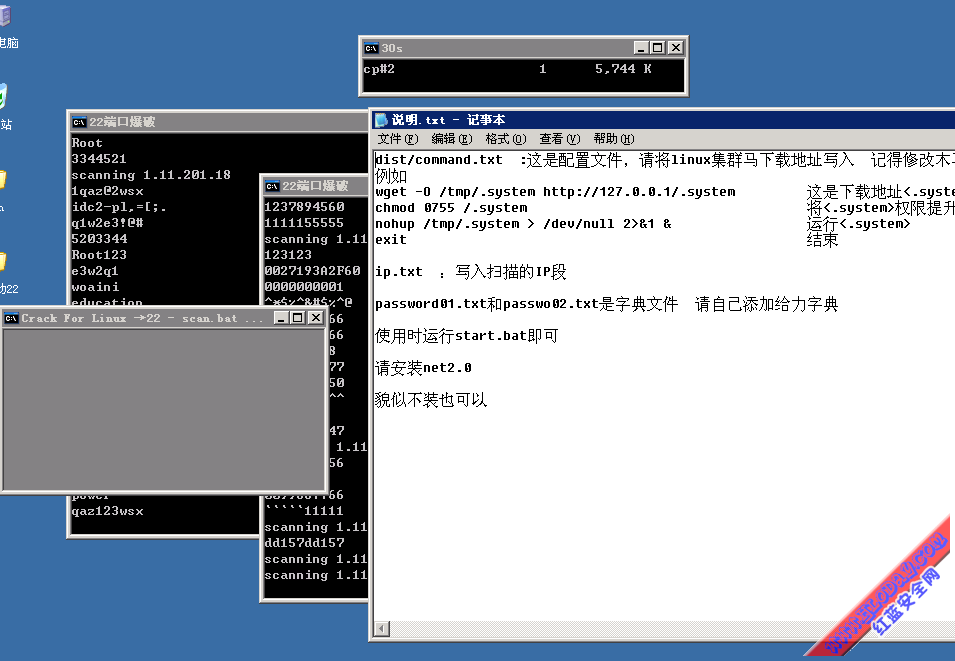
Task: Open the 查看 menu in Notepad
Action: click(560, 139)
